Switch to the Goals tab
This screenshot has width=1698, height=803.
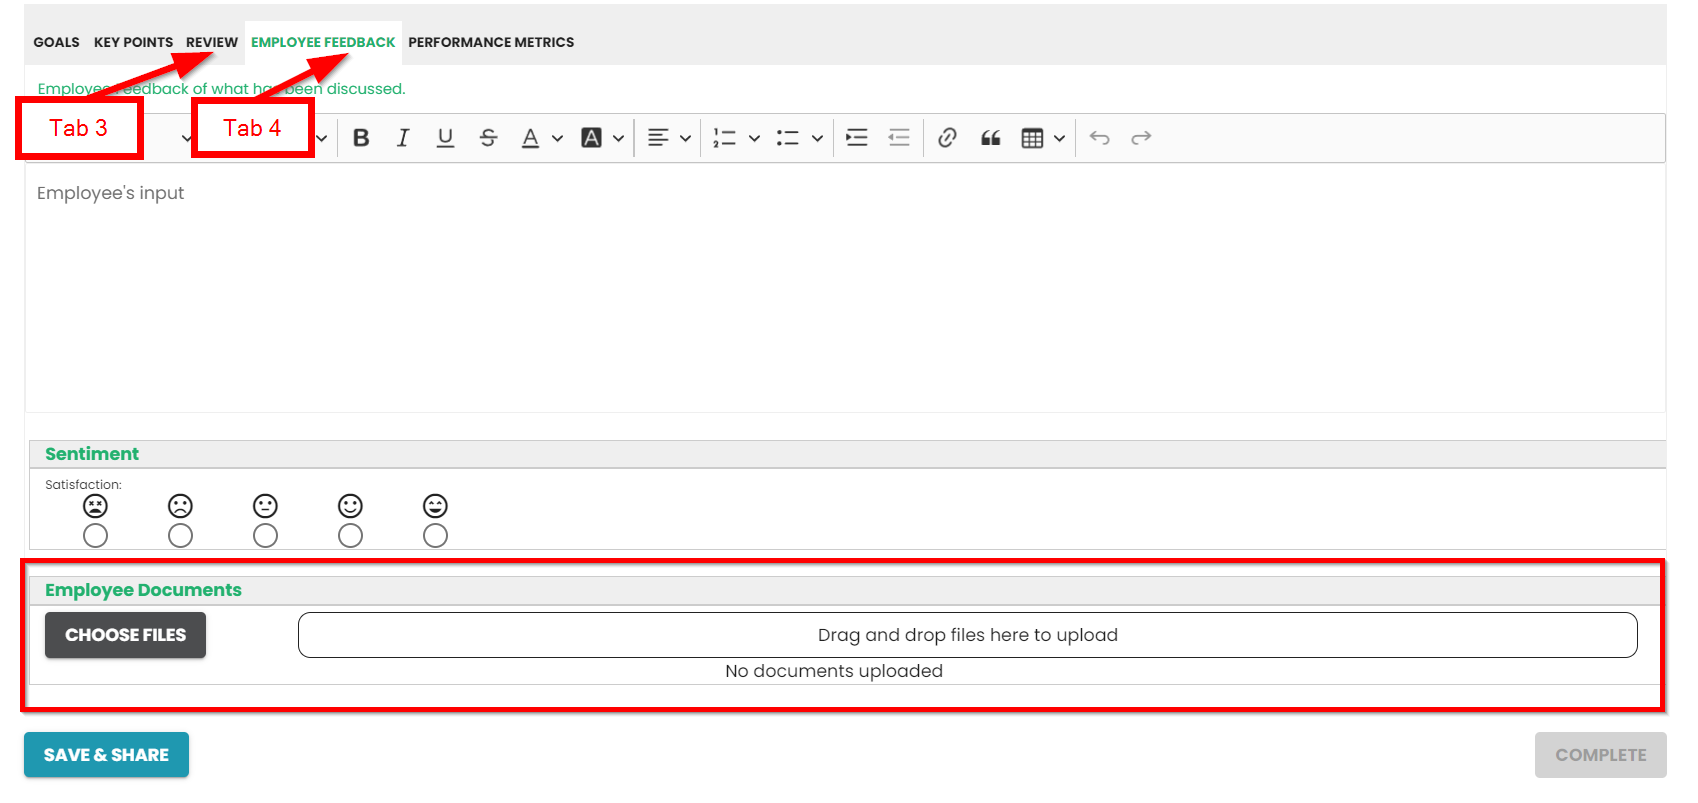[x=56, y=42]
